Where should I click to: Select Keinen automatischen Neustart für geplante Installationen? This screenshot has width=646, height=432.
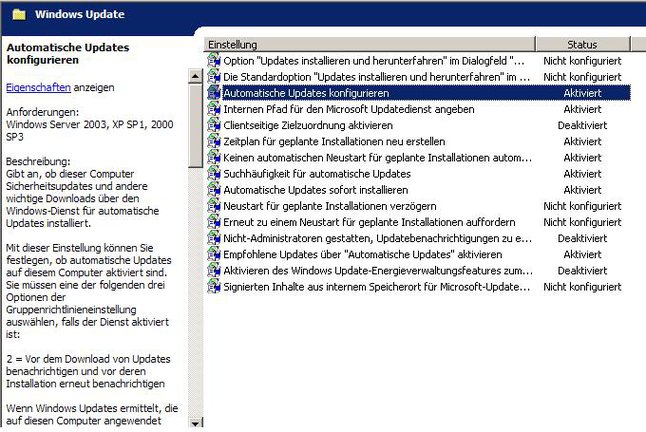tap(377, 158)
